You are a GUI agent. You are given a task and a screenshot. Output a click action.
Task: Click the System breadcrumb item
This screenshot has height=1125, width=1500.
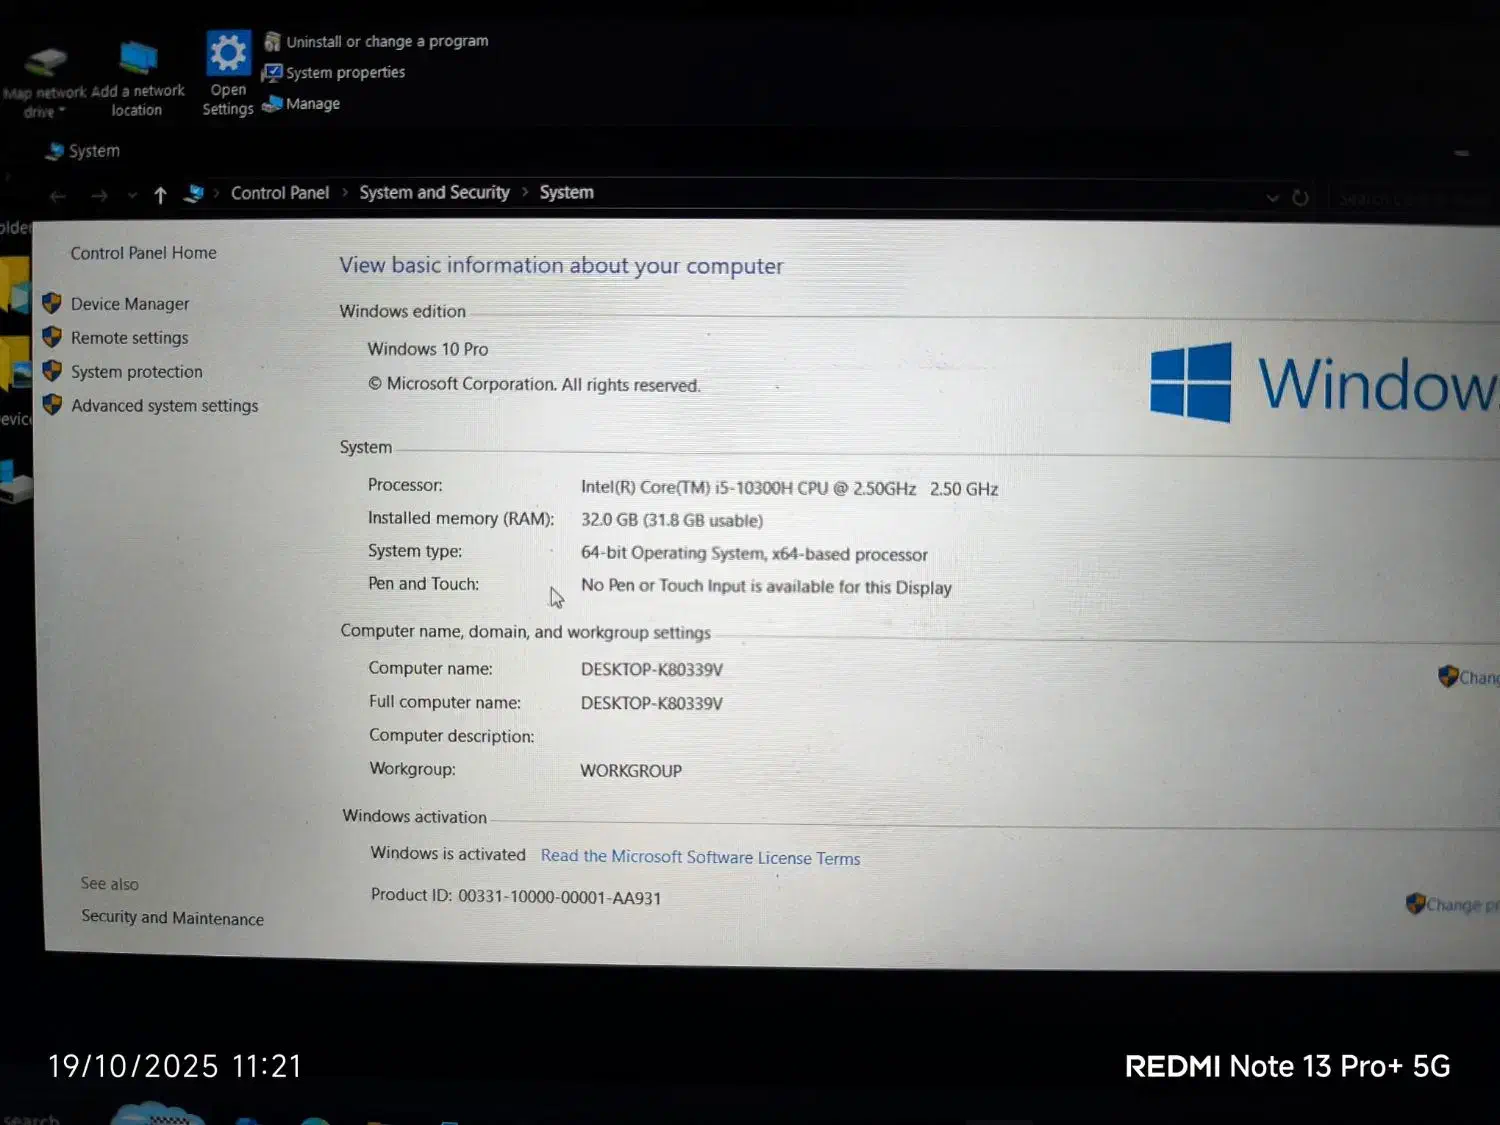tap(566, 192)
